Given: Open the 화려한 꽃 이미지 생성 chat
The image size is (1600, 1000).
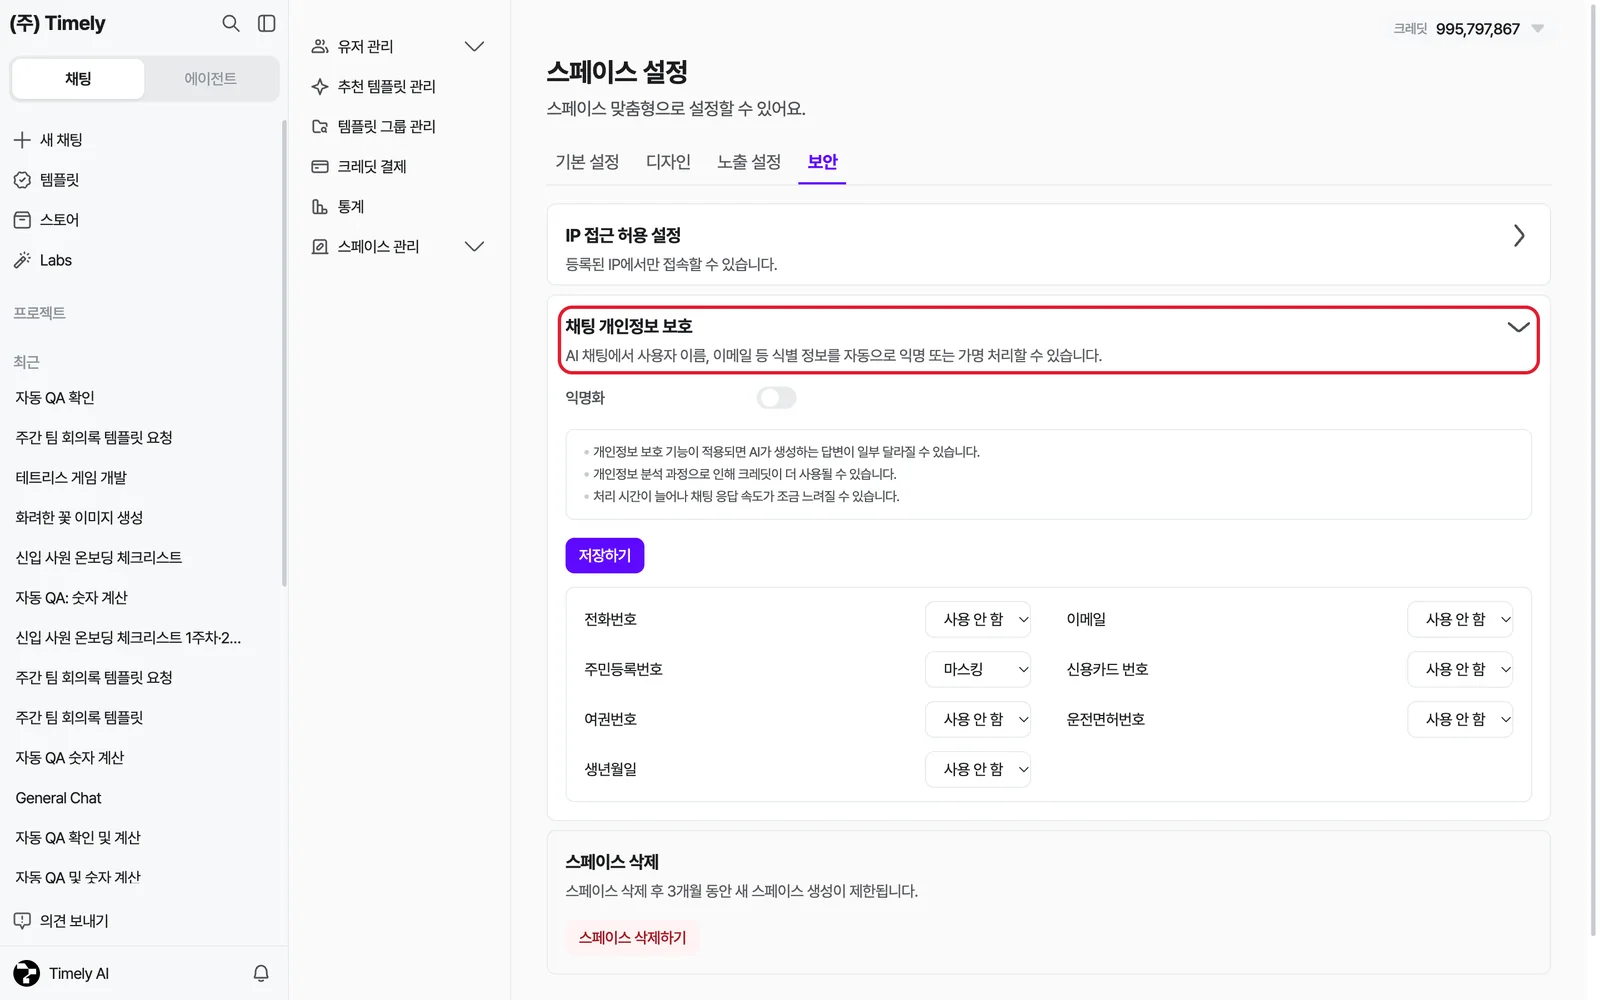Looking at the screenshot, I should pyautogui.click(x=79, y=518).
